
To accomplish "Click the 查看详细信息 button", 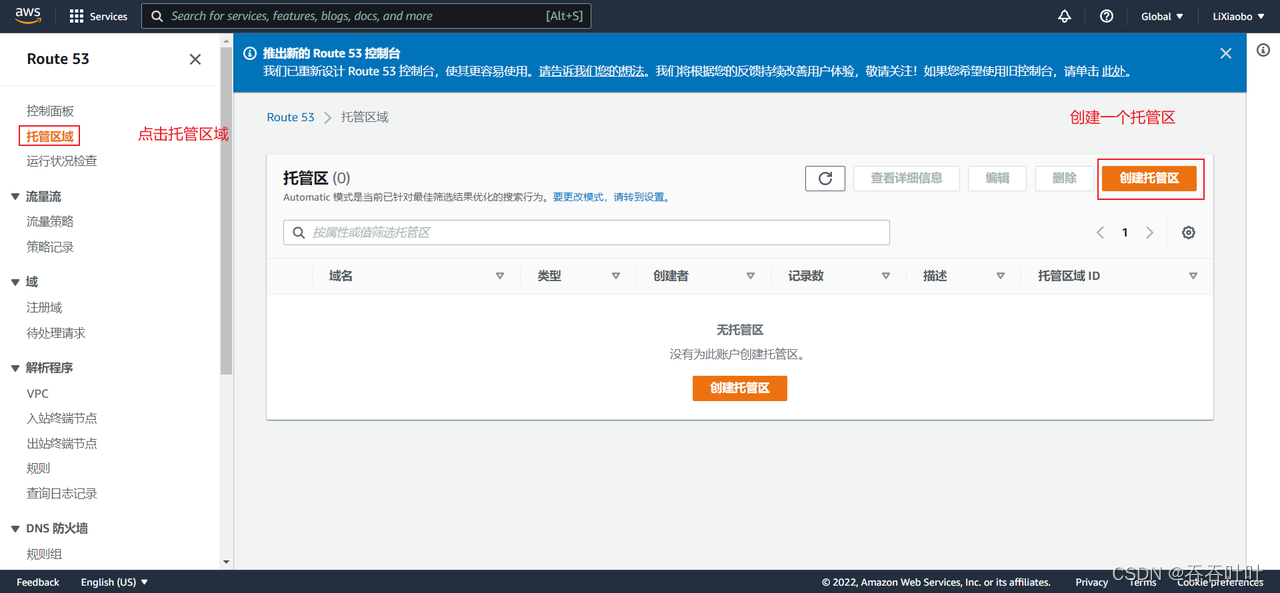I will coord(906,178).
